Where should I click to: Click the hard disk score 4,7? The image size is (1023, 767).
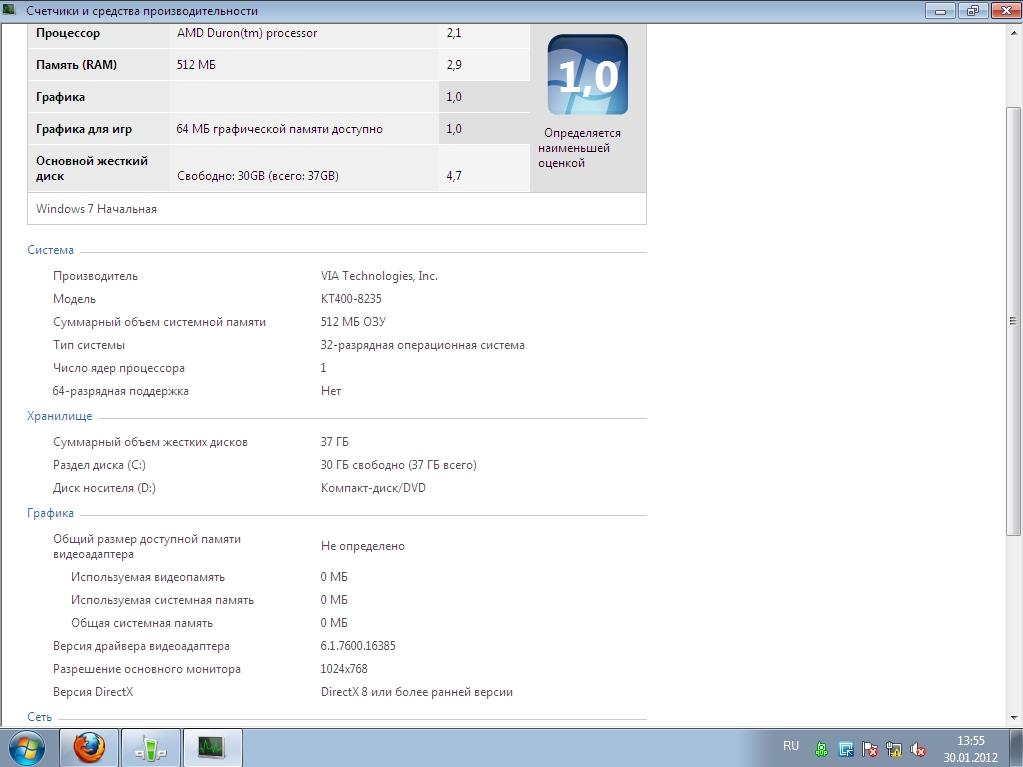(454, 175)
